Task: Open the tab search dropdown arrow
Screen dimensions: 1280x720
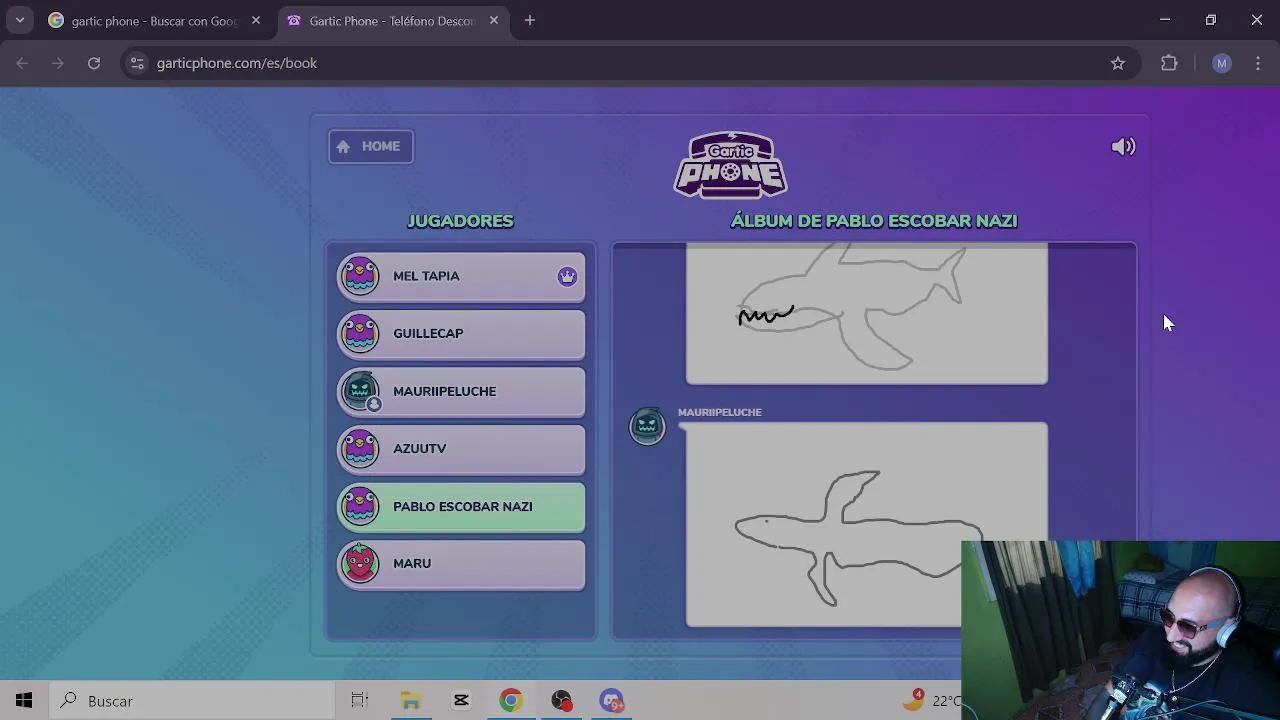Action: click(19, 20)
